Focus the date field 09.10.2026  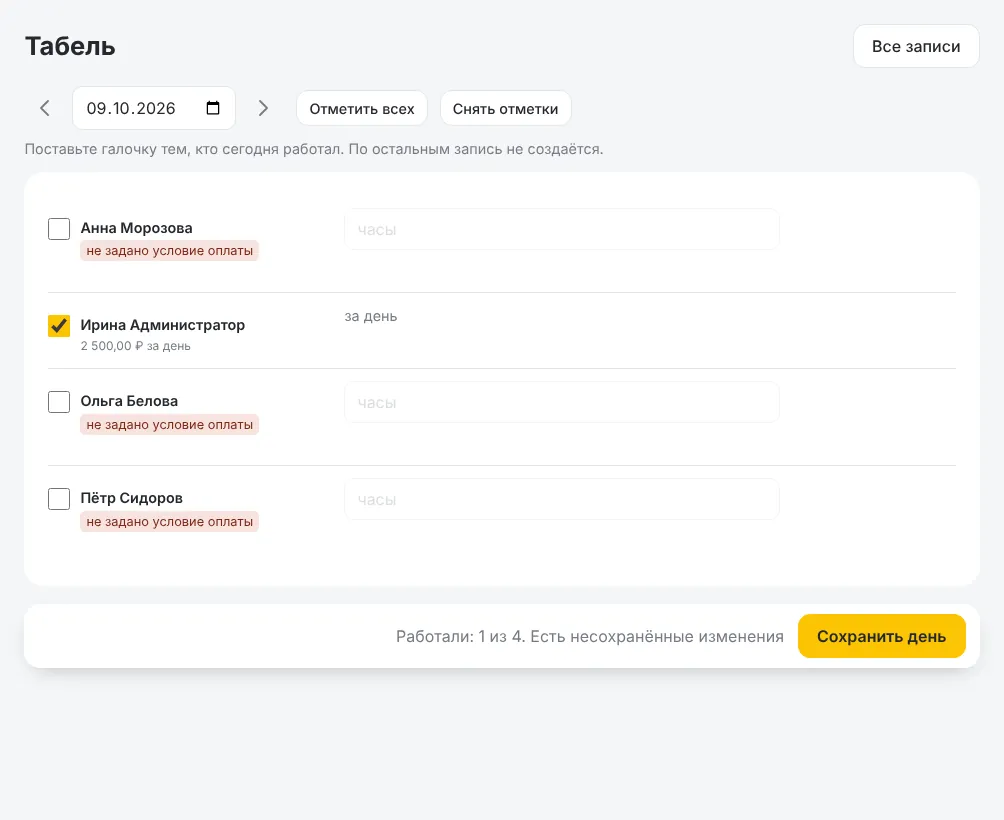(x=154, y=108)
